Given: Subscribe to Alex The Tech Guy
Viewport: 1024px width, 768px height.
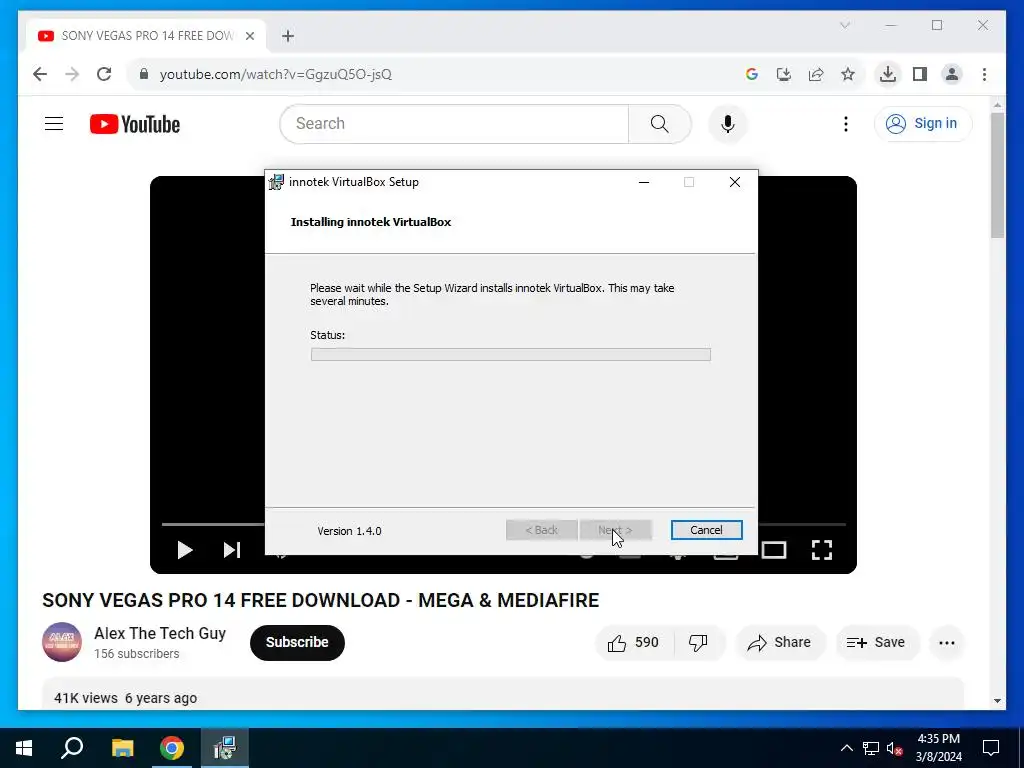Looking at the screenshot, I should tap(297, 643).
